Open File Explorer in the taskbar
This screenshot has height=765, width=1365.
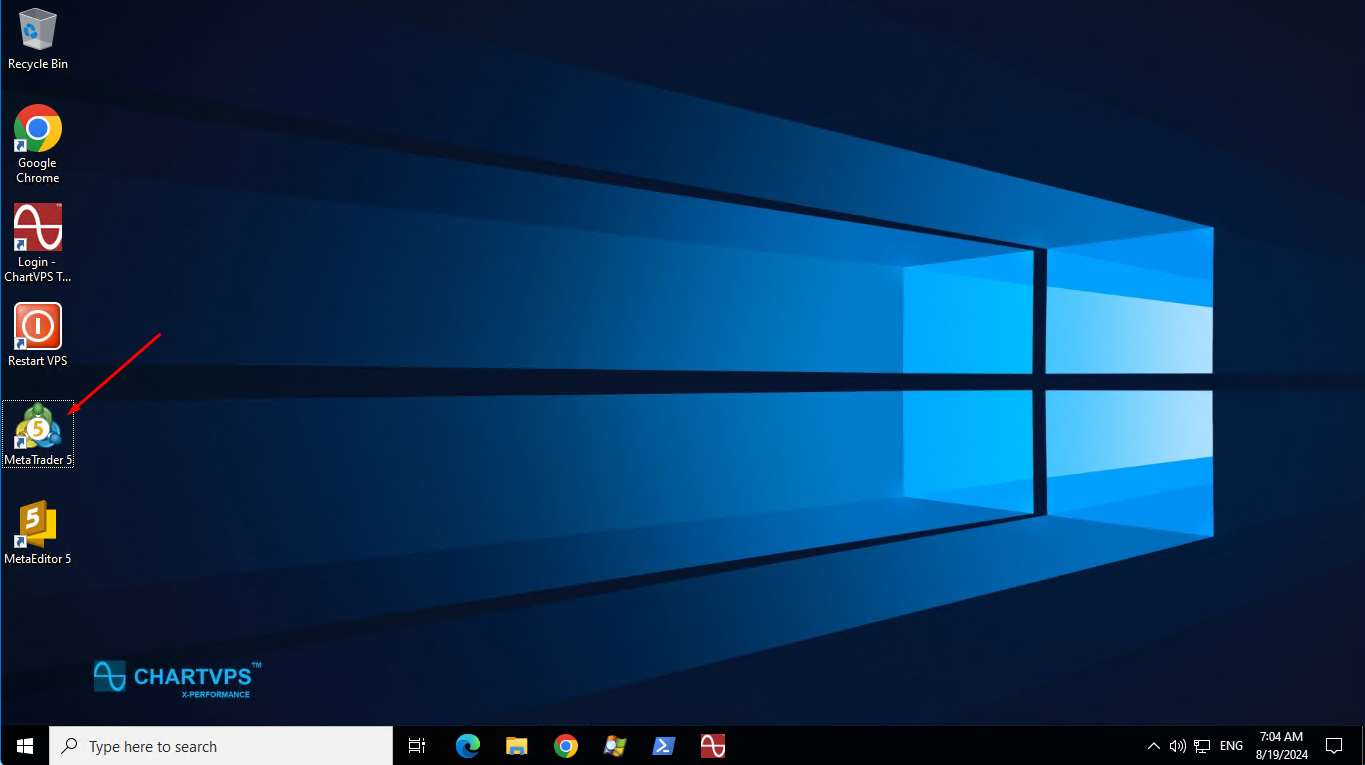coord(516,746)
